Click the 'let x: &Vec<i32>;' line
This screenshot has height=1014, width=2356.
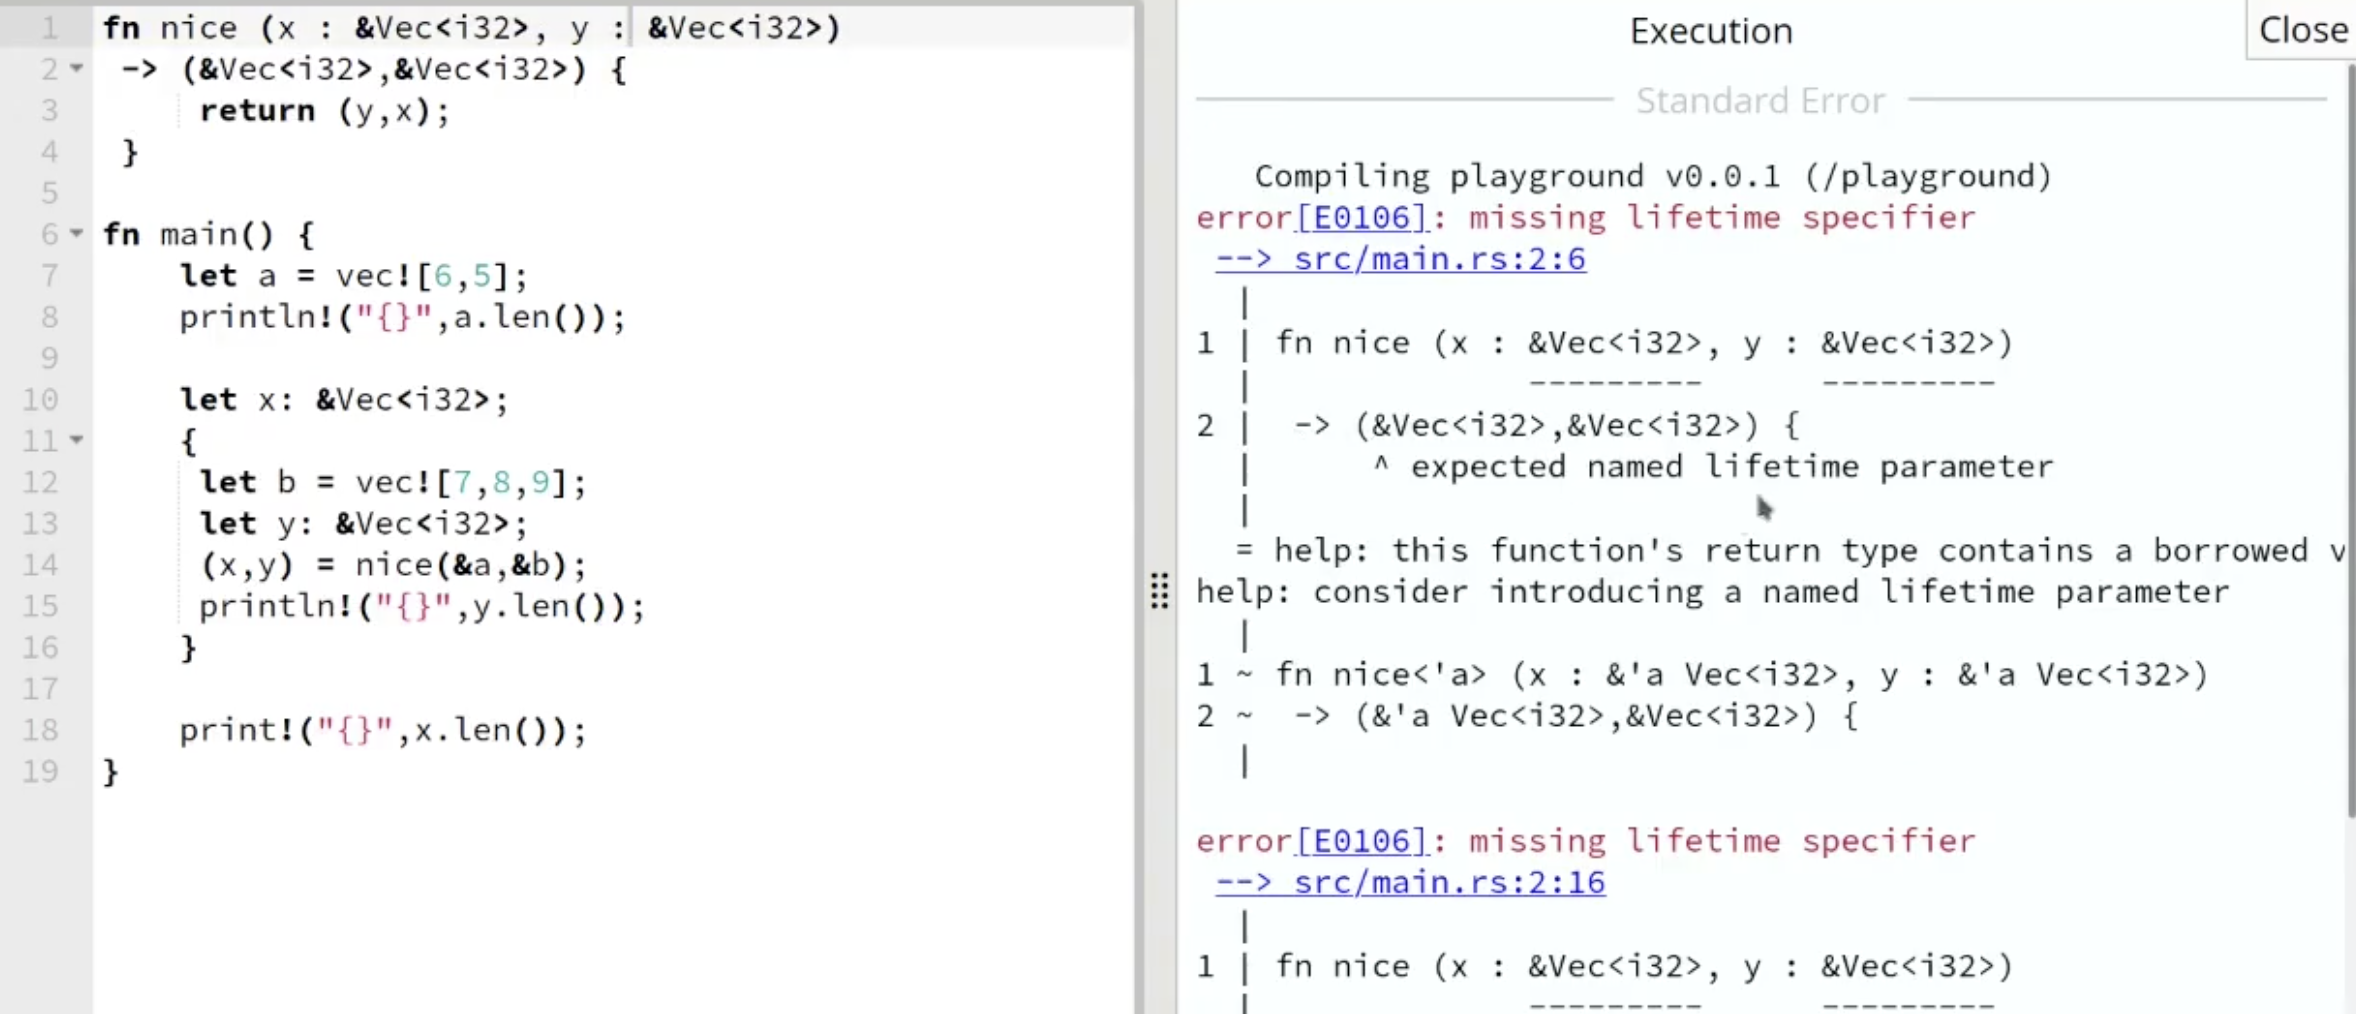coord(344,400)
